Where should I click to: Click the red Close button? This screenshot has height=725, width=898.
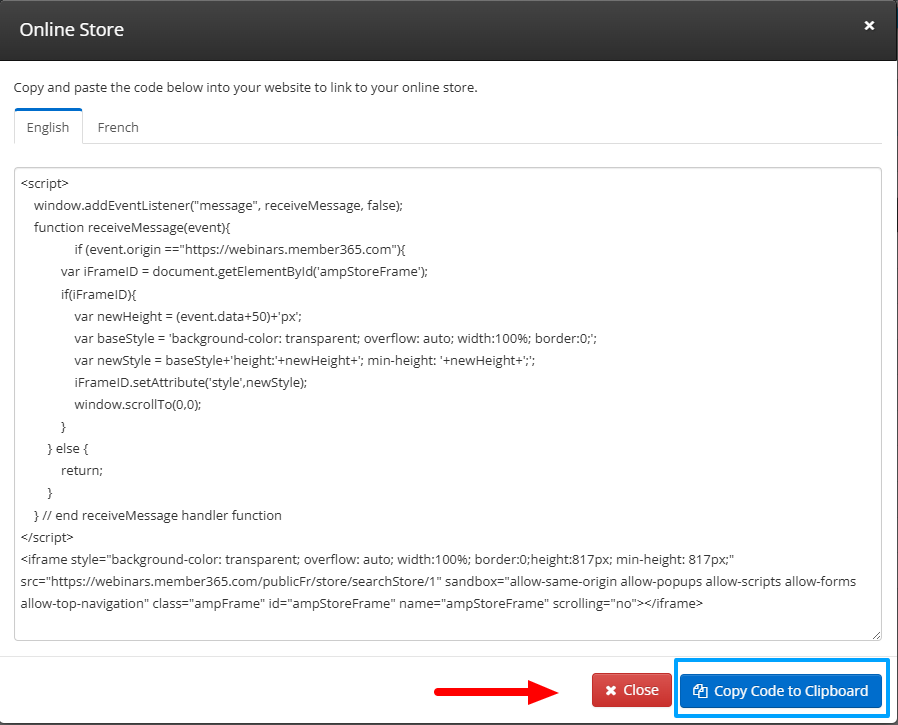click(632, 690)
